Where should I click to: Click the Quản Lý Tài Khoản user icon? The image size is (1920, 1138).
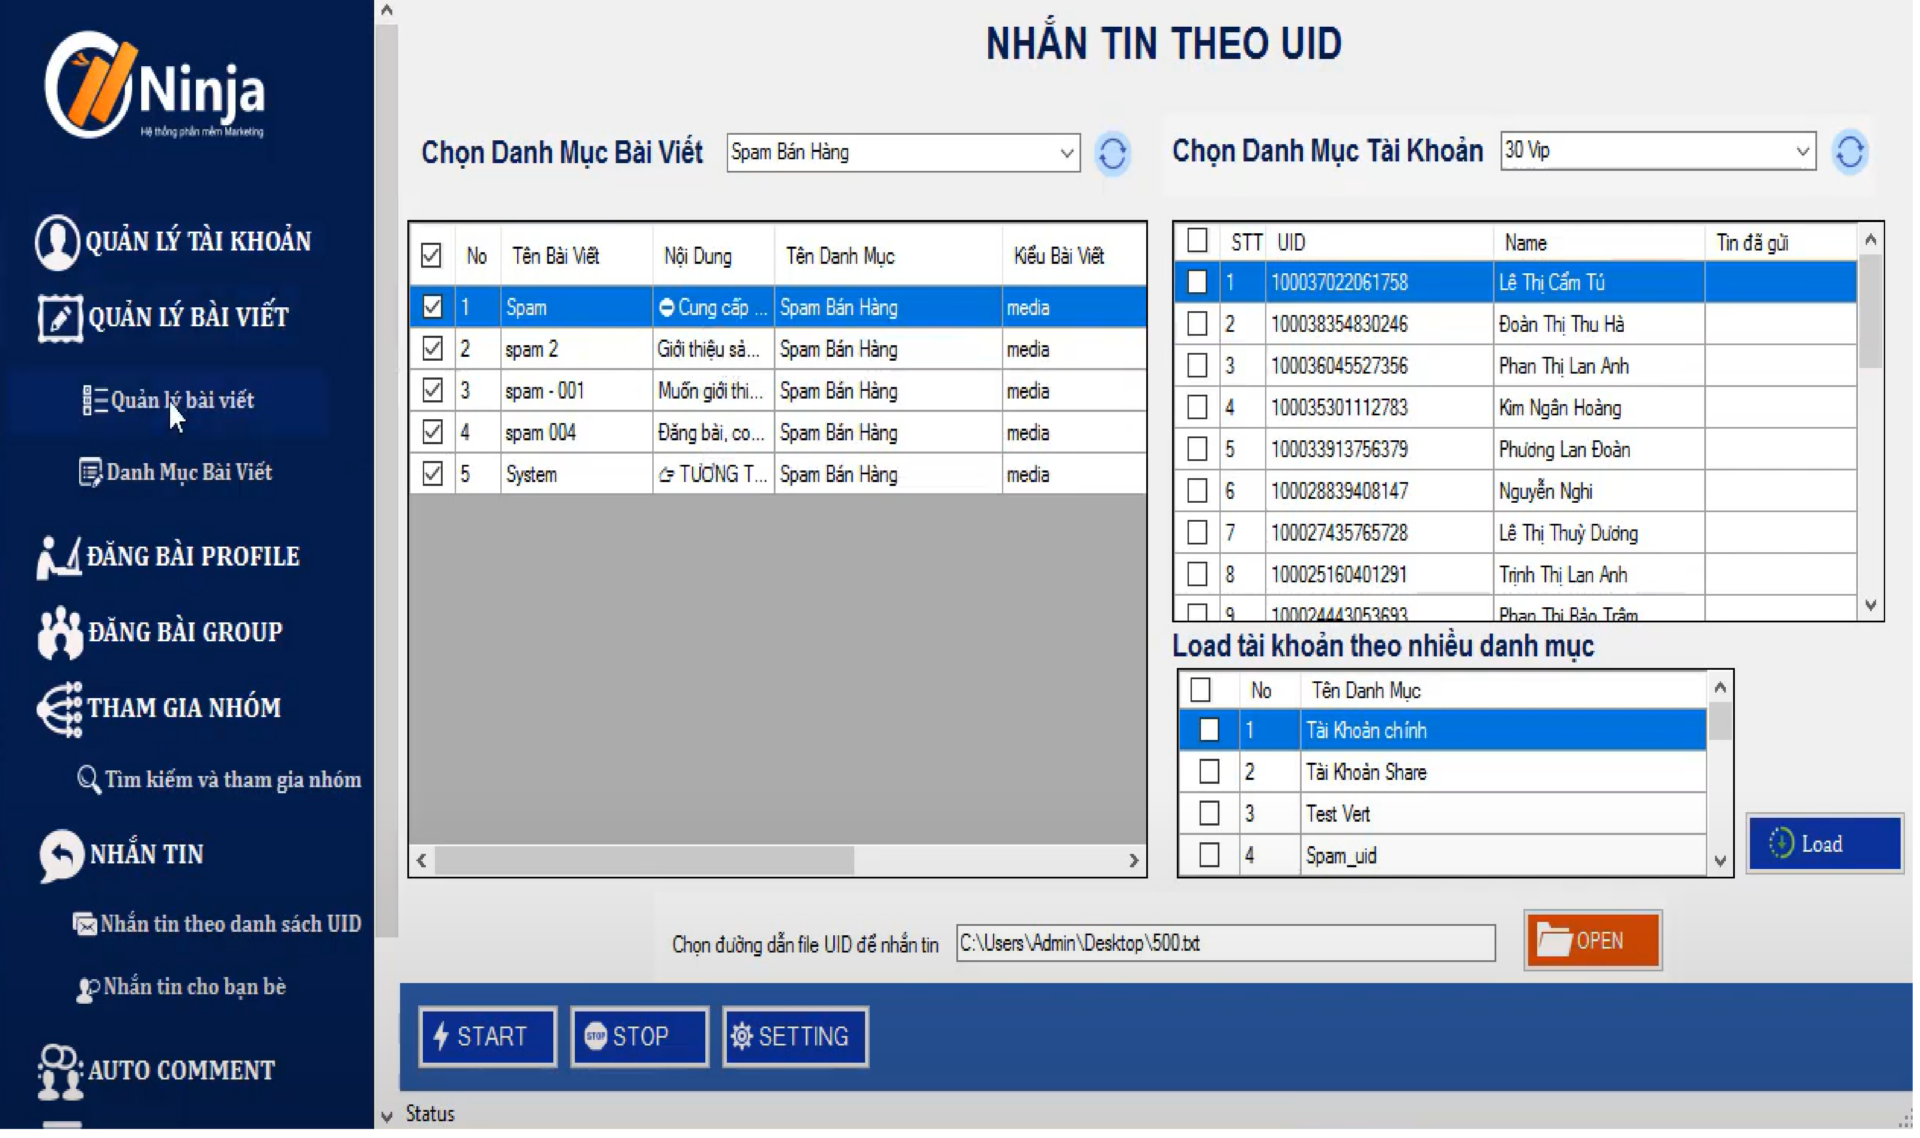(x=57, y=242)
